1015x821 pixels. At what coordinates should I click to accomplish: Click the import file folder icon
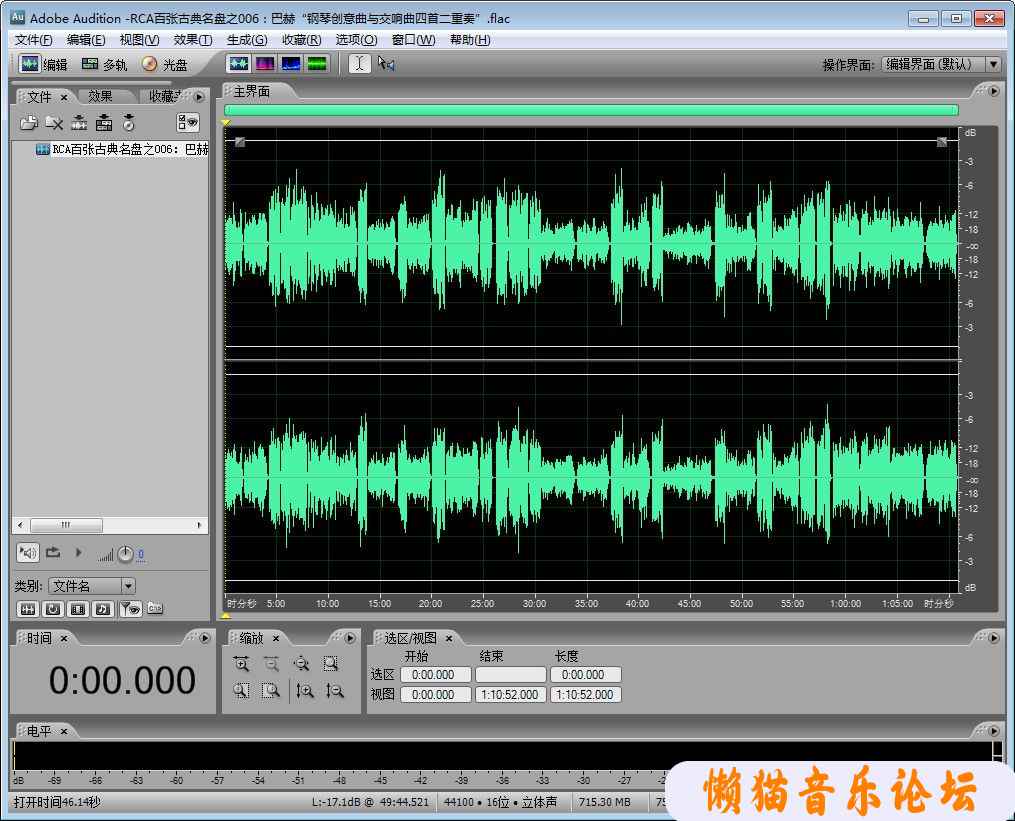click(28, 122)
